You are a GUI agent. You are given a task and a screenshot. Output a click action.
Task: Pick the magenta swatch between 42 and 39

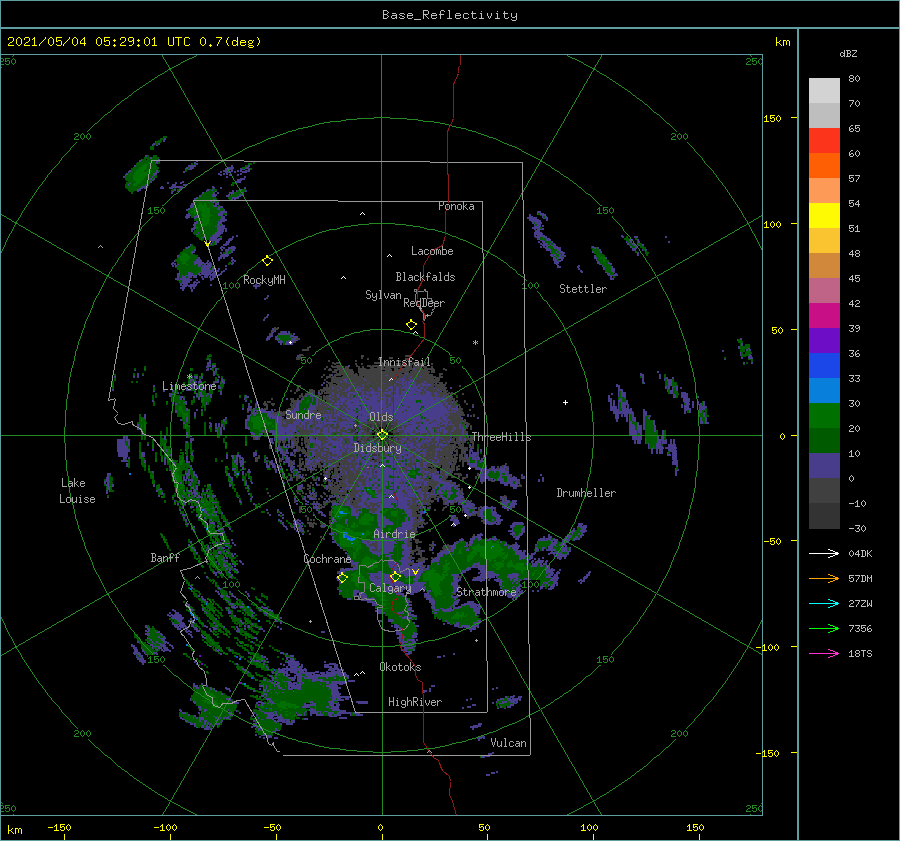[x=824, y=316]
